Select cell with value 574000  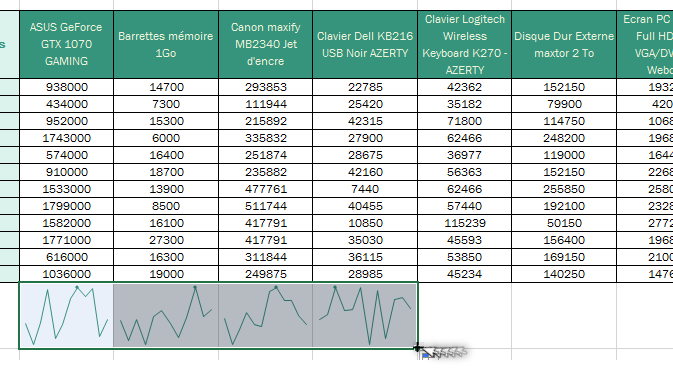click(x=67, y=155)
